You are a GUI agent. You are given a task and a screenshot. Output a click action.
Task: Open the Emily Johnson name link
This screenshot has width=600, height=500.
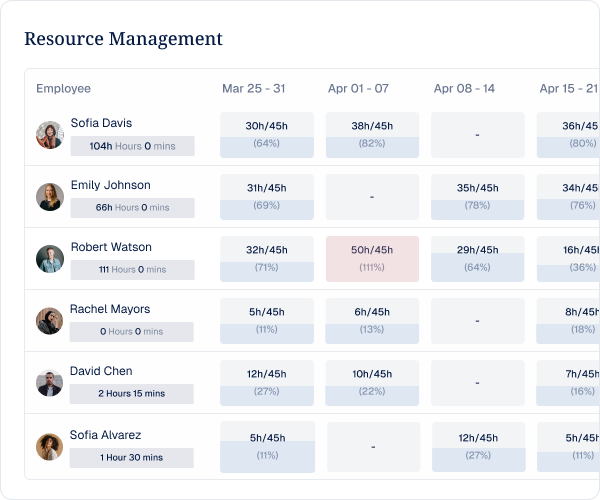[x=111, y=185]
